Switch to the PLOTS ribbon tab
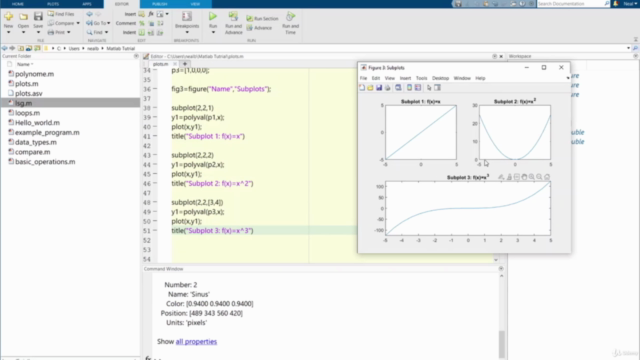Image resolution: width=640 pixels, height=360 pixels. point(53,4)
